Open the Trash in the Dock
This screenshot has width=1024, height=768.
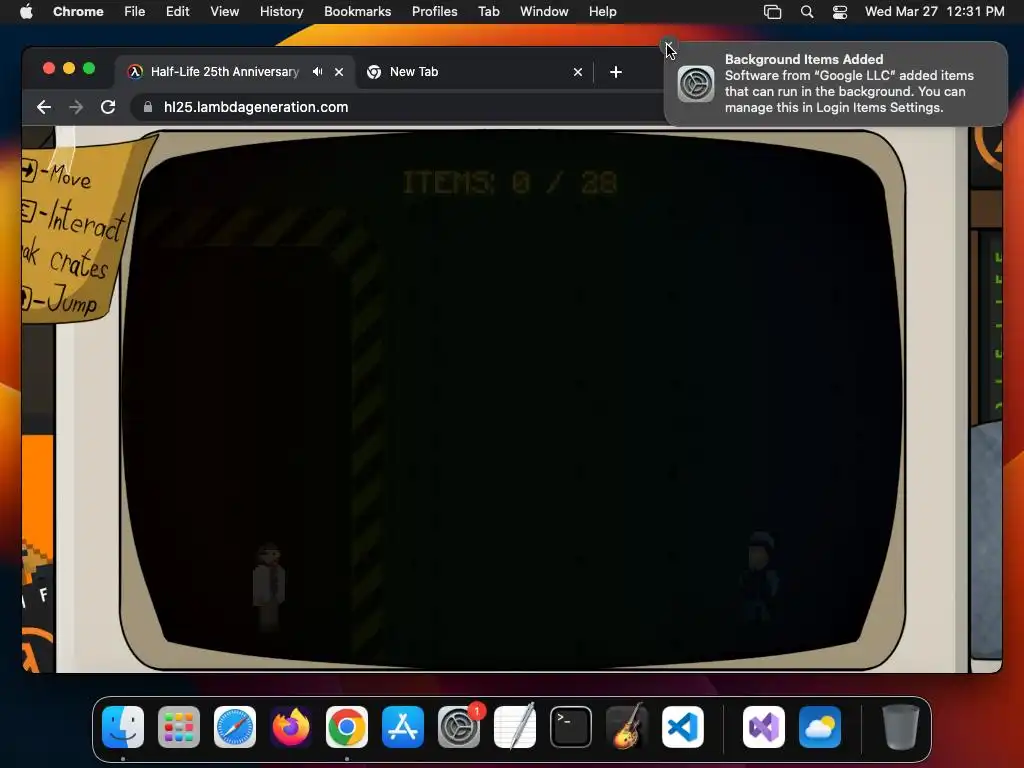click(901, 727)
